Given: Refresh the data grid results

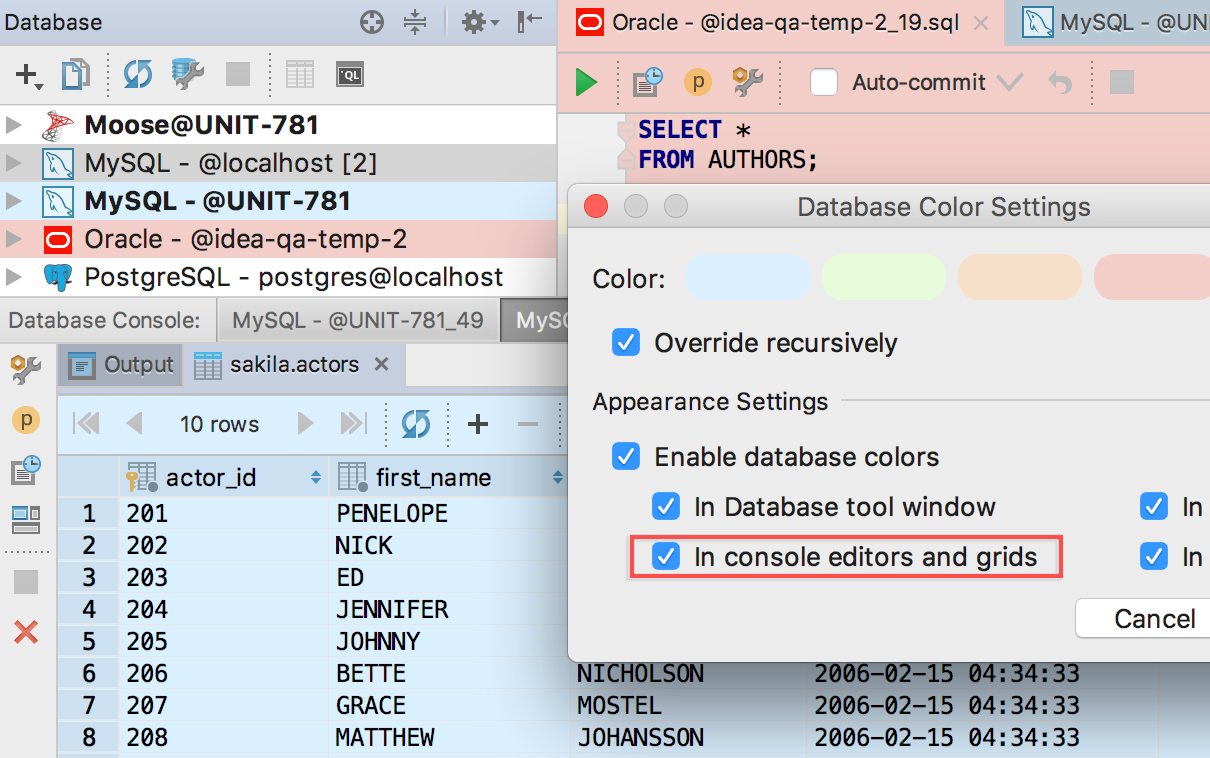Looking at the screenshot, I should coord(417,424).
